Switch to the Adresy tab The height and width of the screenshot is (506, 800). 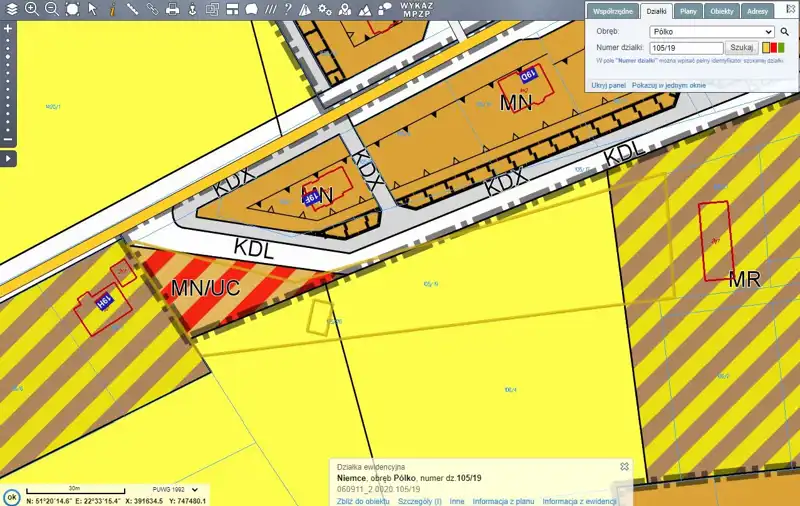point(757,11)
